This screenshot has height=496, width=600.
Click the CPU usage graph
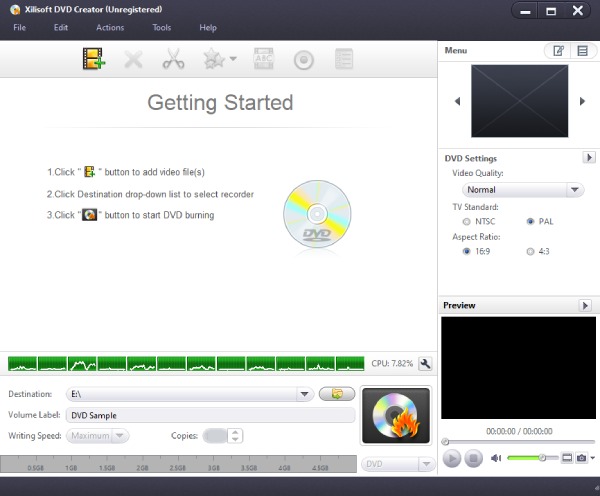click(x=186, y=363)
